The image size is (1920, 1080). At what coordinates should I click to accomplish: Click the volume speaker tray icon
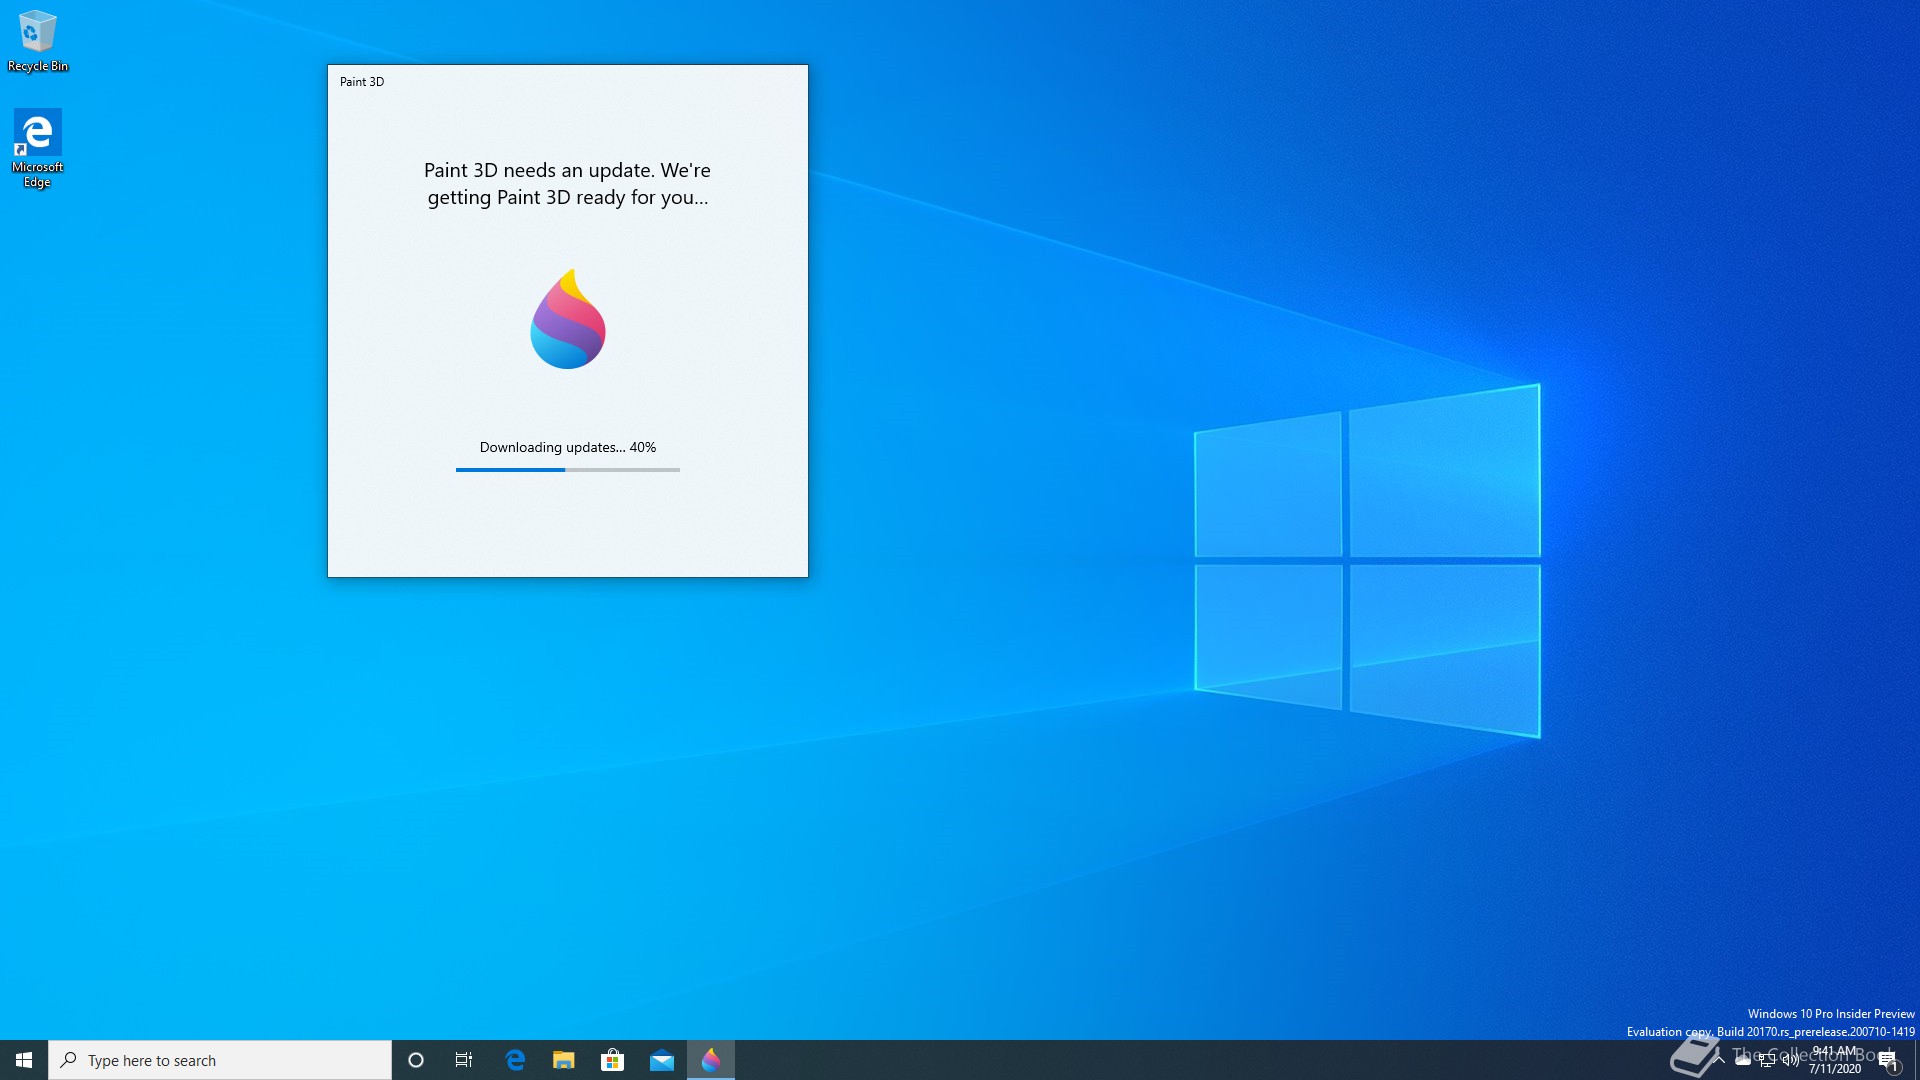[x=1790, y=1060]
